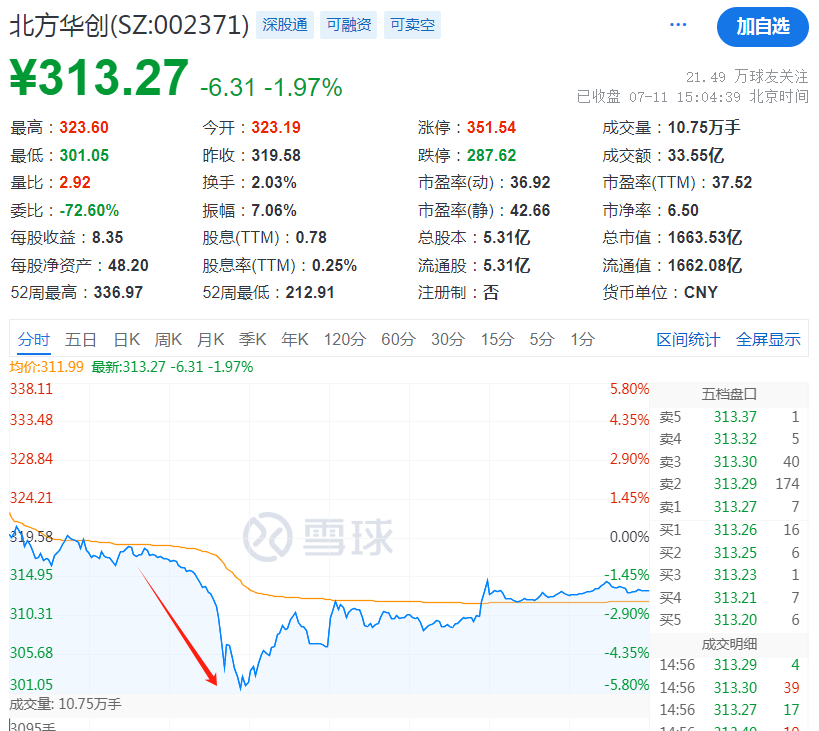Click the 最高 value 323.60
The image size is (819, 731).
coord(84,127)
